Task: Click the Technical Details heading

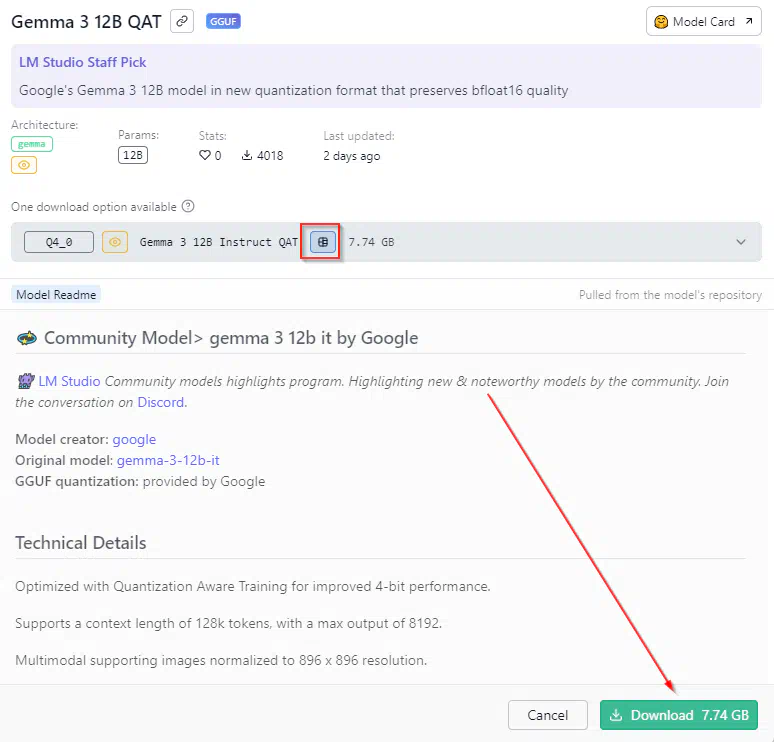Action: 80,543
